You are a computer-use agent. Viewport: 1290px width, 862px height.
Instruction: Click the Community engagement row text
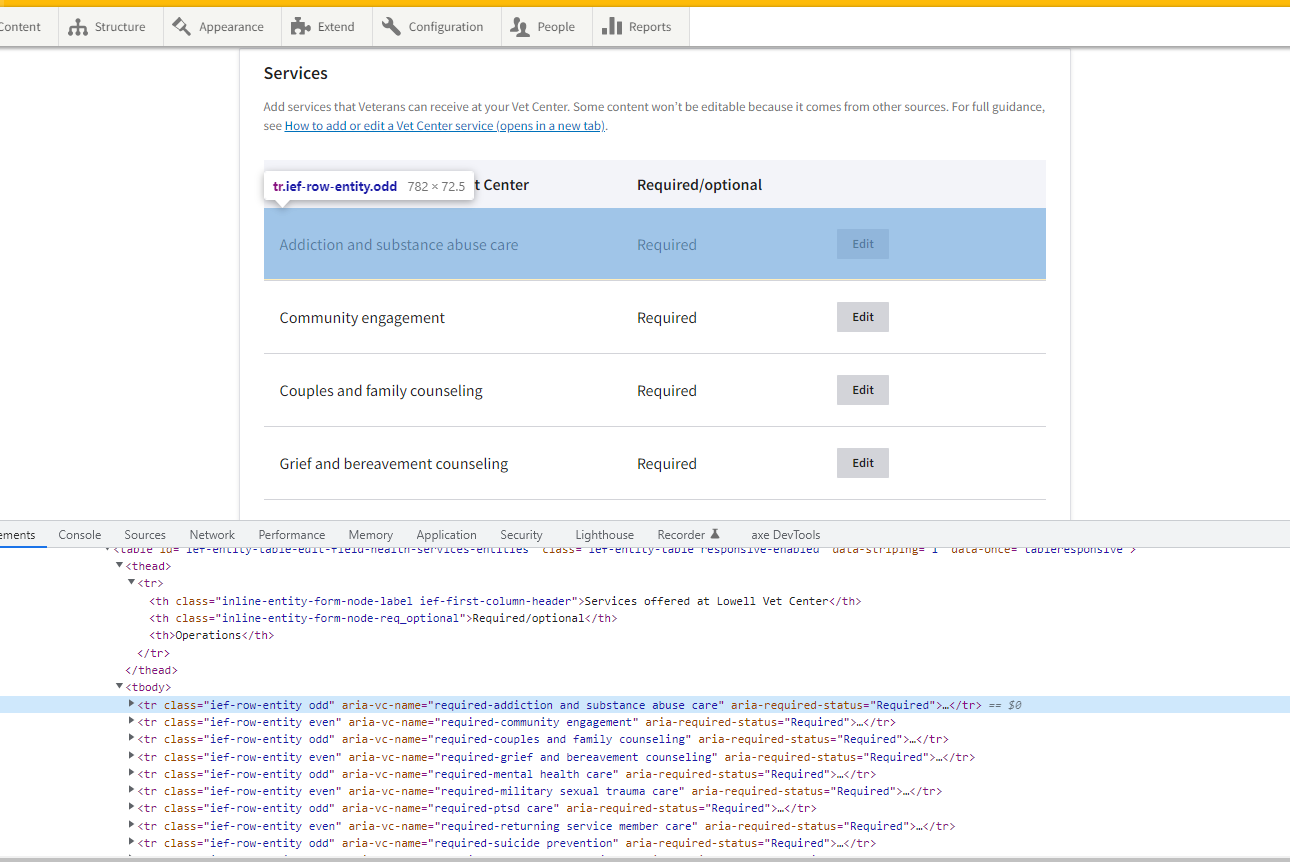tap(362, 318)
